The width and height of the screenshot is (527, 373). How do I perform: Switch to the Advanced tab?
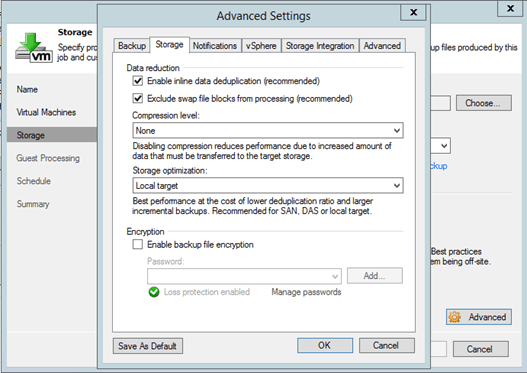(x=382, y=46)
